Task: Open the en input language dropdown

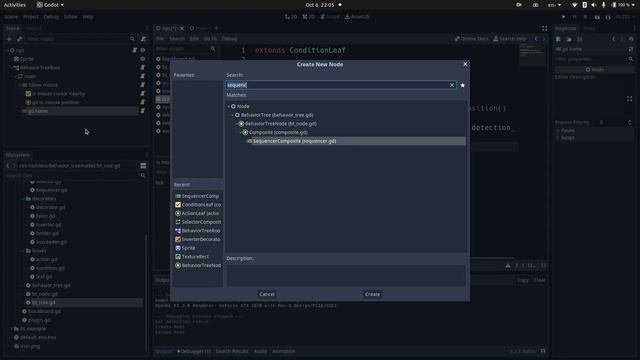Action: (x=554, y=5)
